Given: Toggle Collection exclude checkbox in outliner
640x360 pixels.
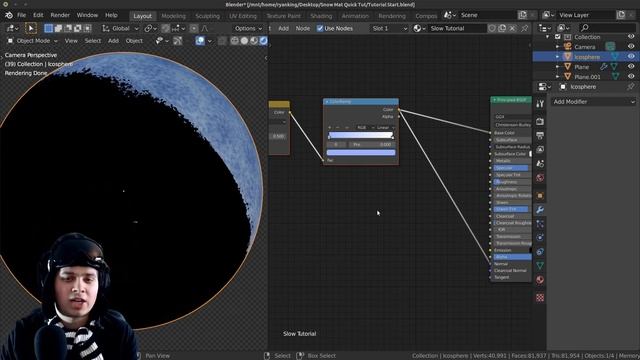Looking at the screenshot, I should 558,37.
